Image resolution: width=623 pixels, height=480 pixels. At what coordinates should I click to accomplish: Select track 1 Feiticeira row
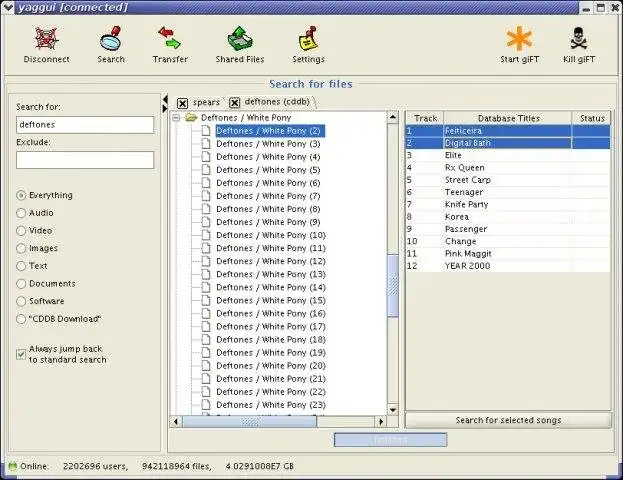click(x=508, y=131)
